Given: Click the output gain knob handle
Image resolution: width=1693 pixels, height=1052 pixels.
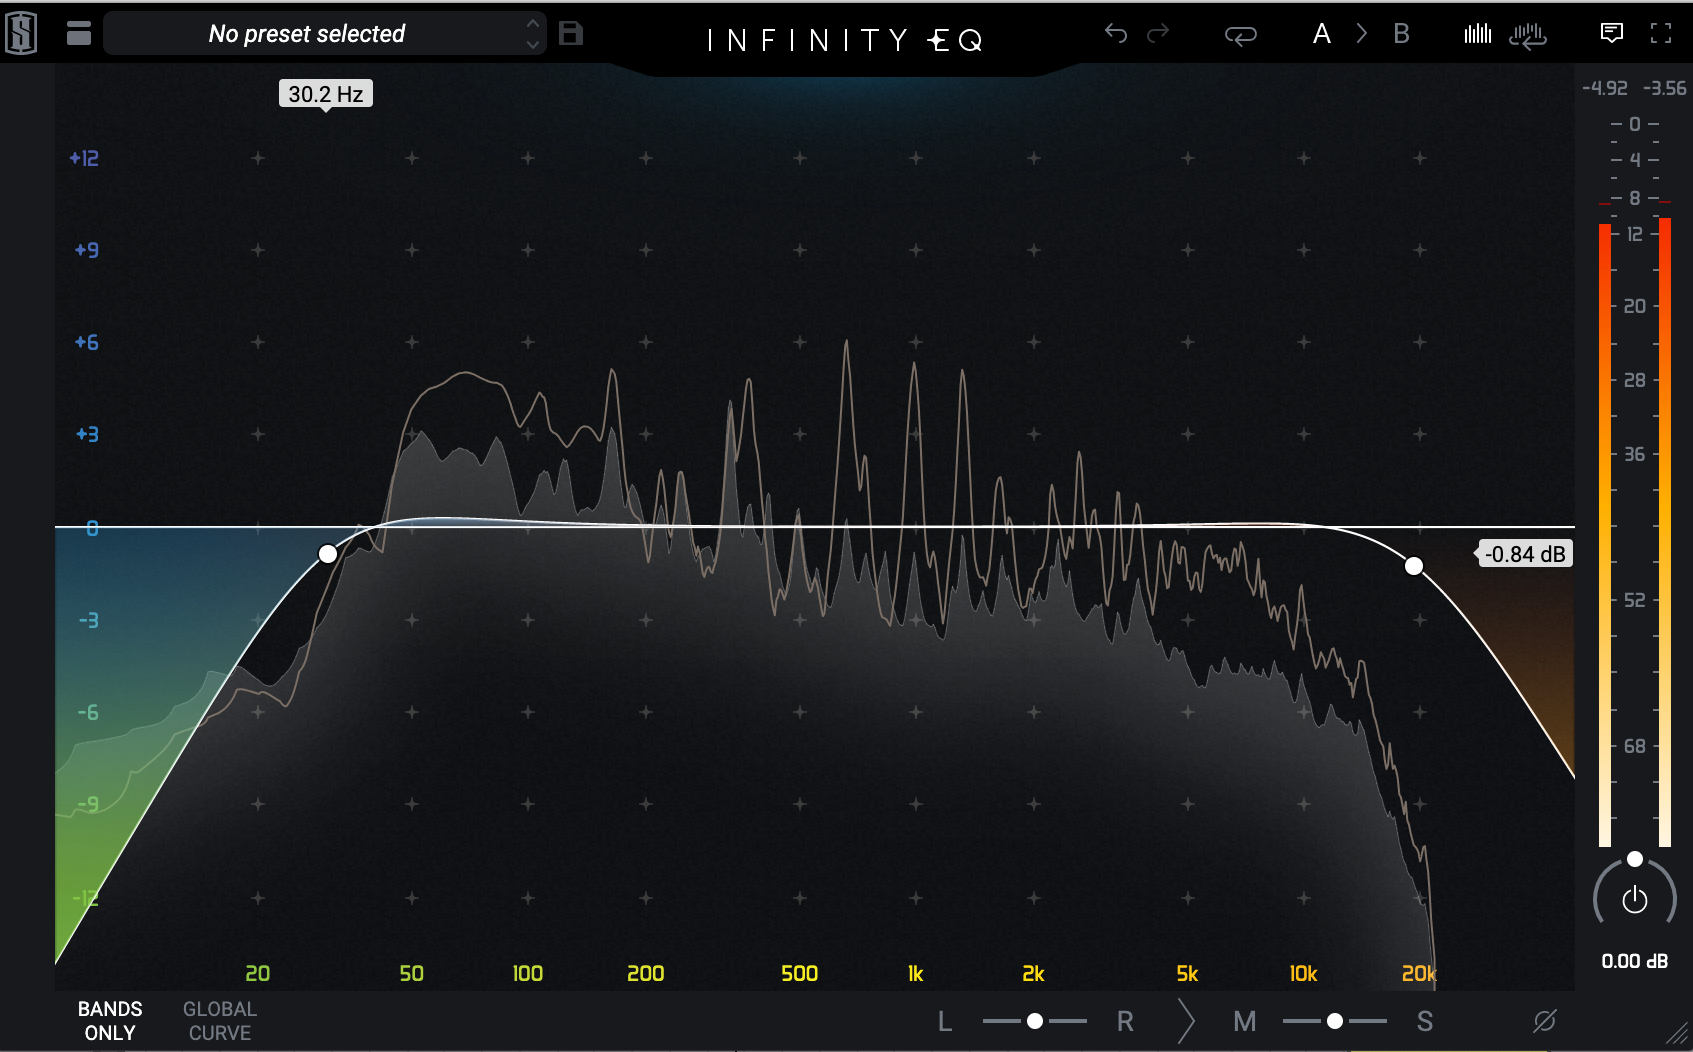Looking at the screenshot, I should tap(1635, 859).
